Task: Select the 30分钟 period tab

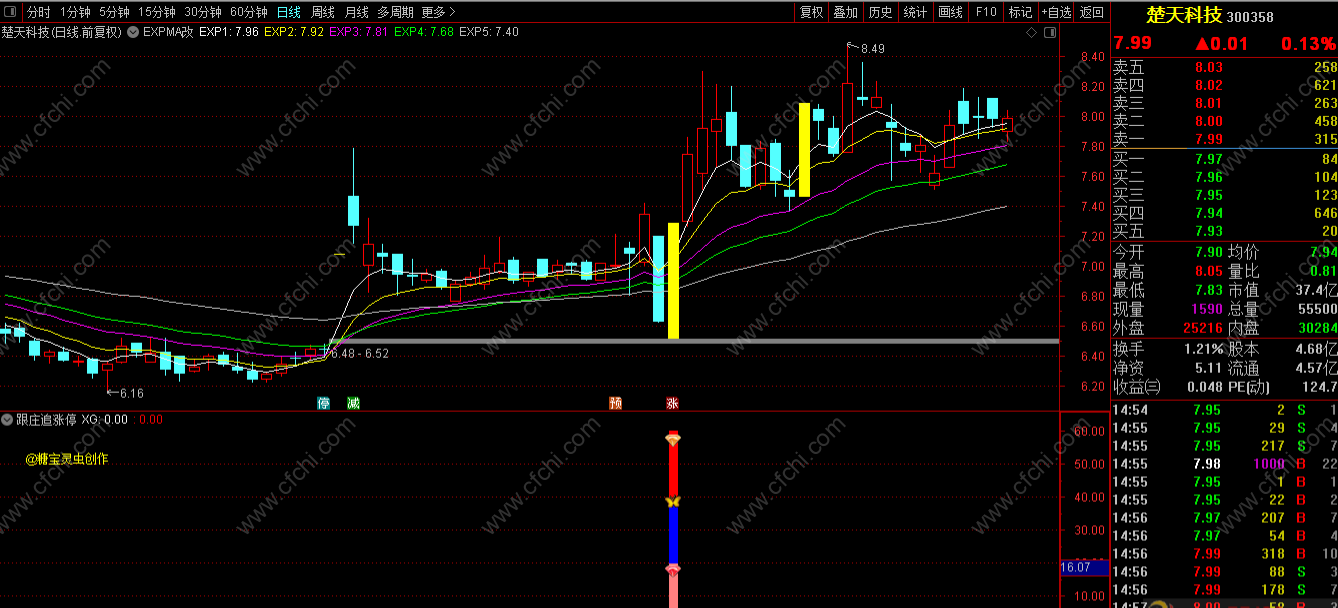Action: pos(203,12)
